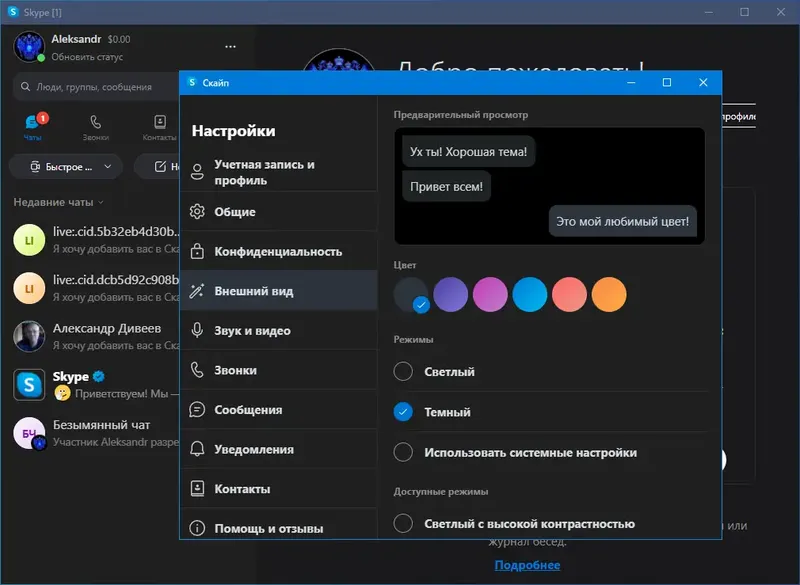Open Notifications via the bell icon
The height and width of the screenshot is (585, 800).
tap(199, 449)
